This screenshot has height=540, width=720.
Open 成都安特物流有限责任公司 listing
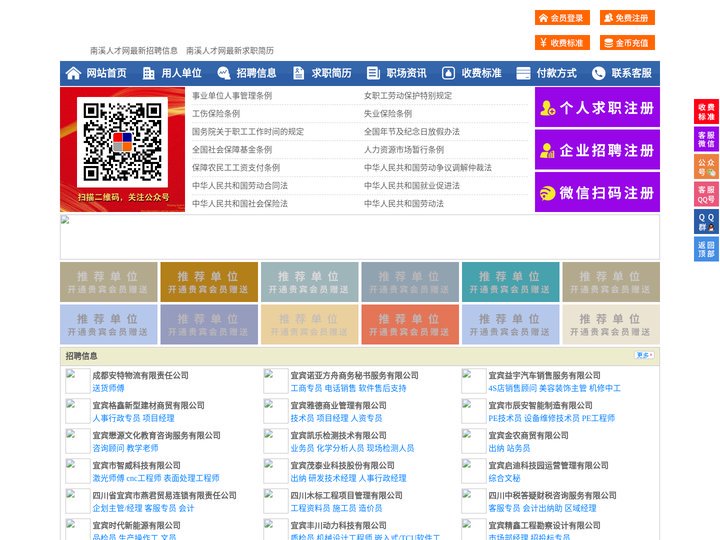pos(141,375)
